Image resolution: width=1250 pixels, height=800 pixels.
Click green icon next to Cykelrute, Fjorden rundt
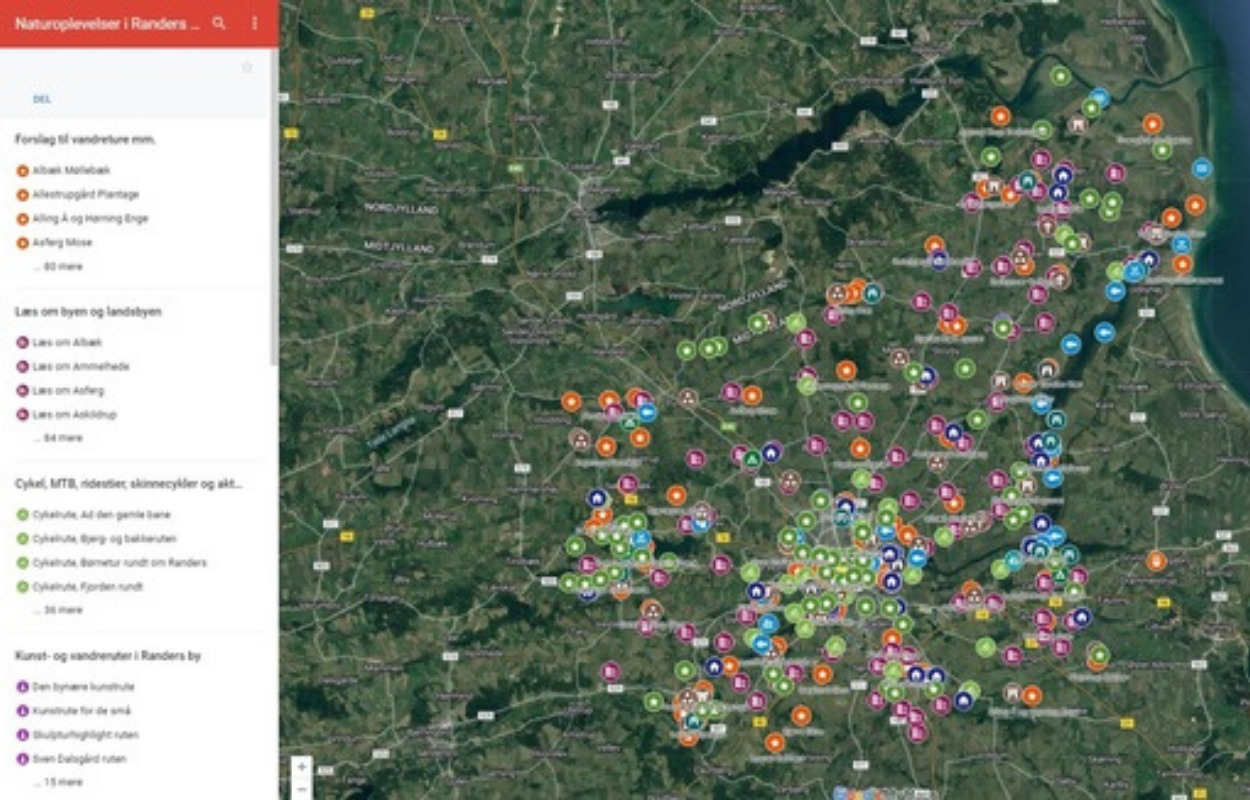(22, 587)
